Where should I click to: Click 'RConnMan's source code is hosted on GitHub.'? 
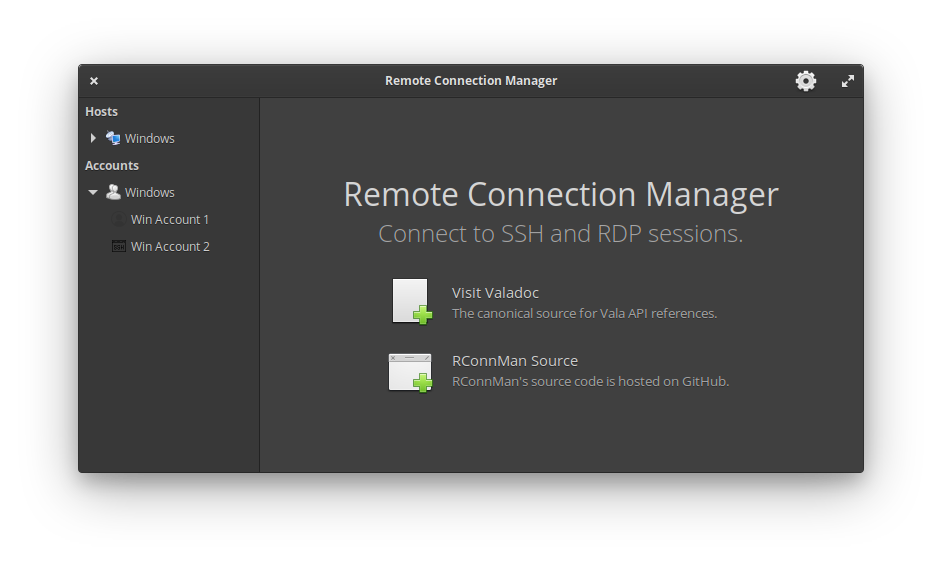(x=591, y=381)
